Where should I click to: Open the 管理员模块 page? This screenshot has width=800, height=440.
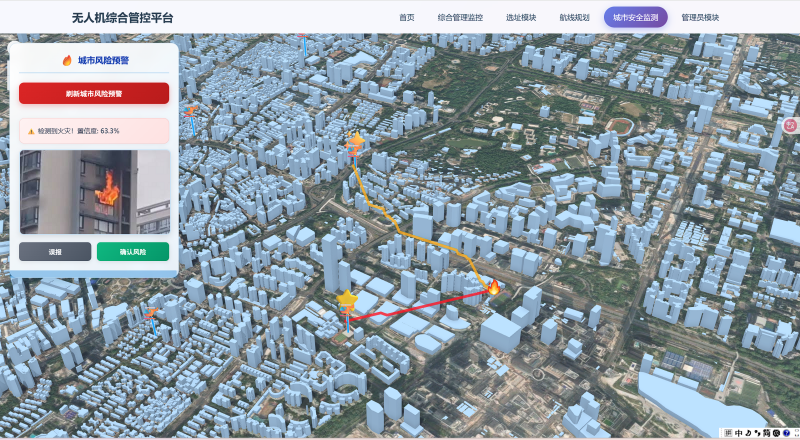[700, 17]
